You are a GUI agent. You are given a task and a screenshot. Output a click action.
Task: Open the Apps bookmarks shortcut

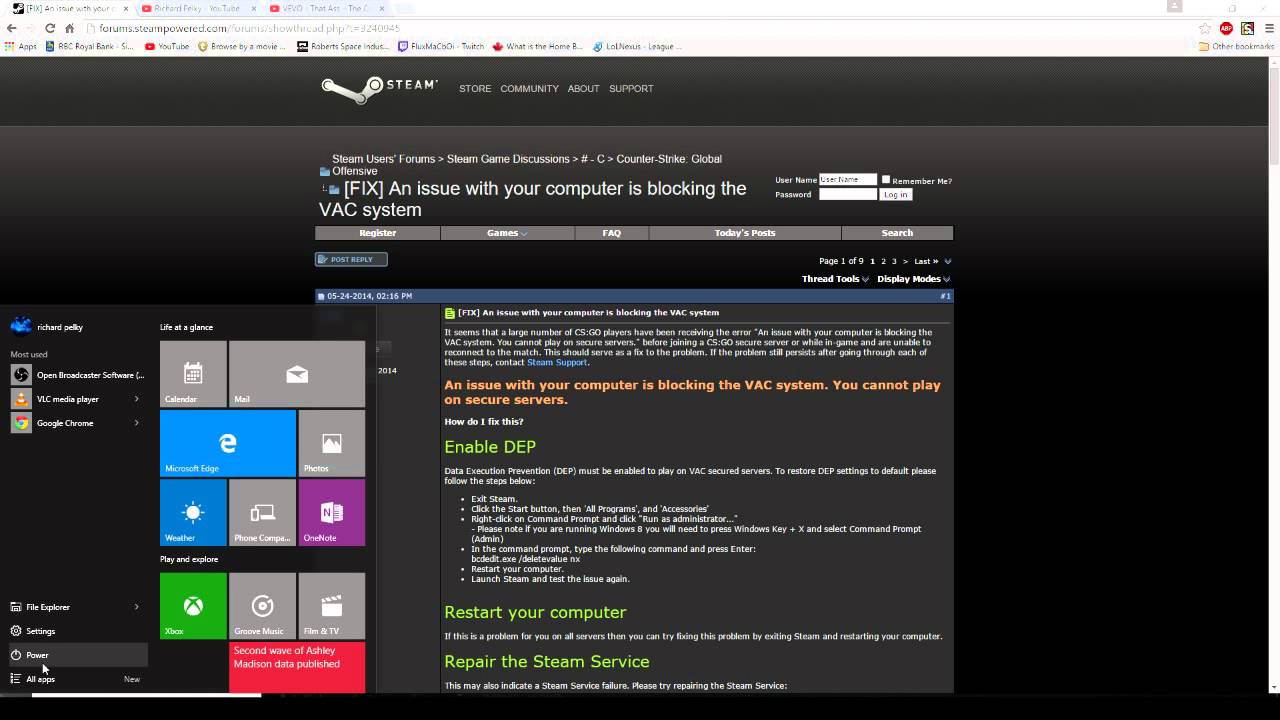(21, 46)
